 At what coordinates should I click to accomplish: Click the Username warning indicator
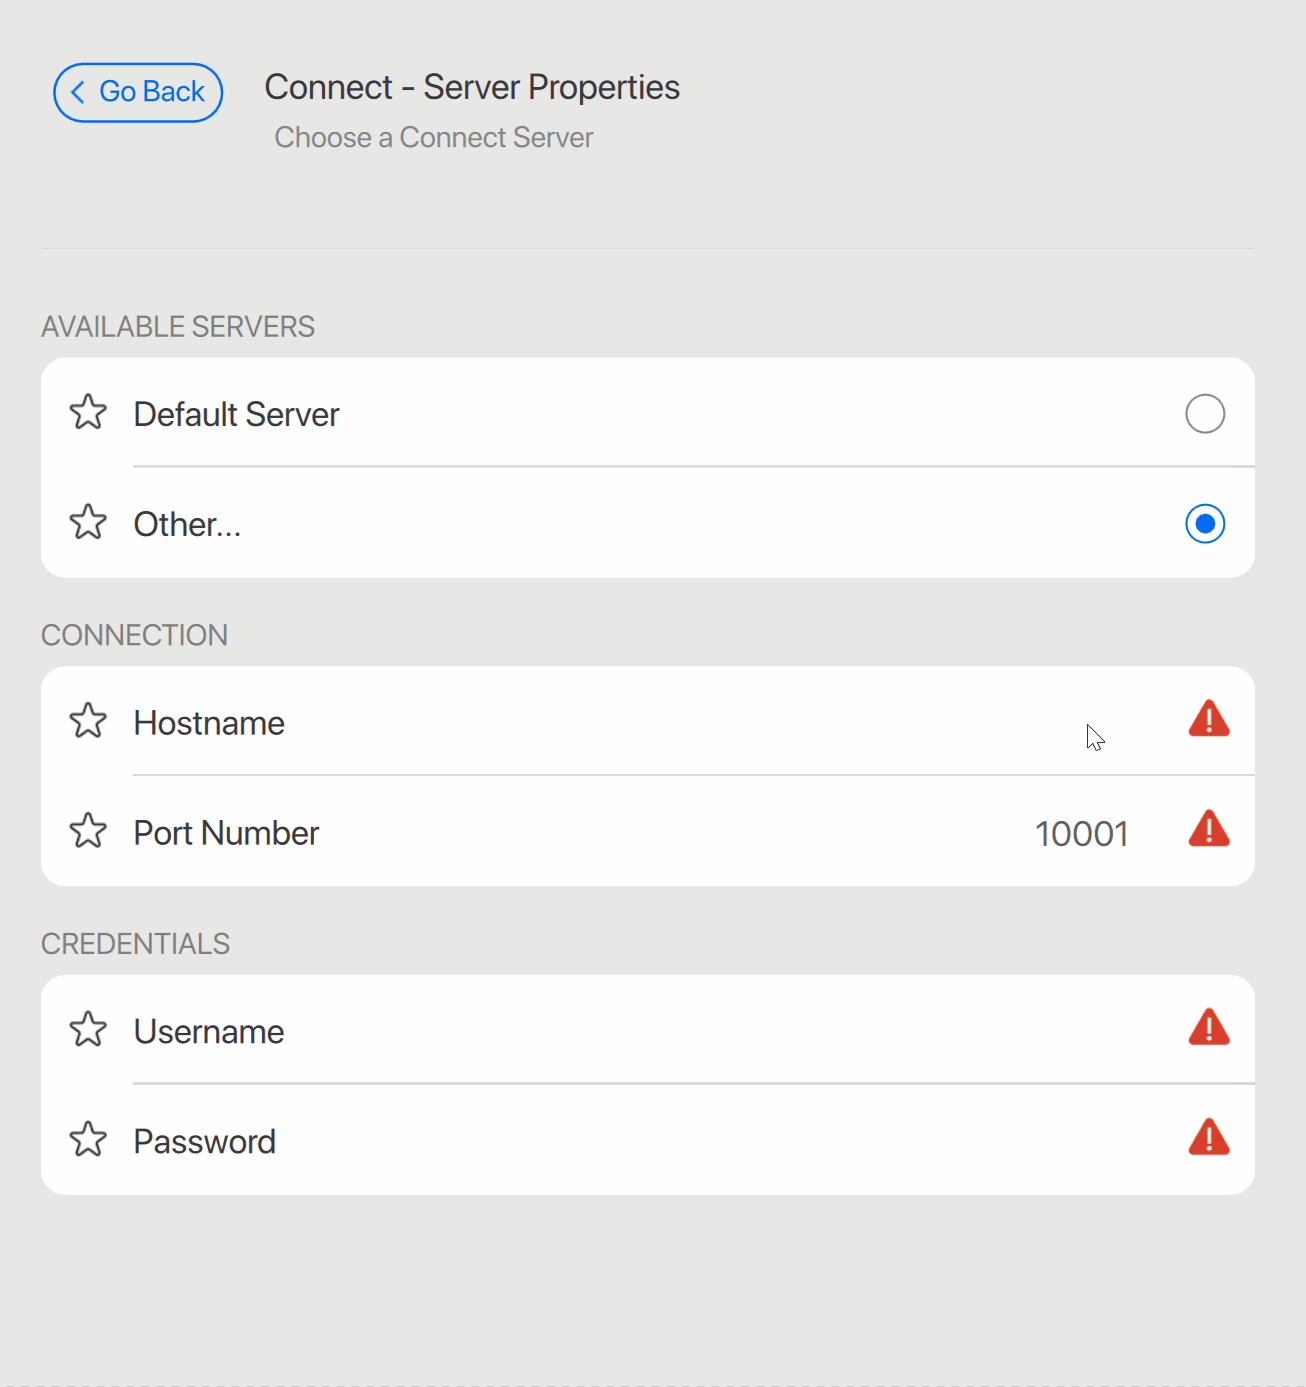(x=1208, y=1028)
